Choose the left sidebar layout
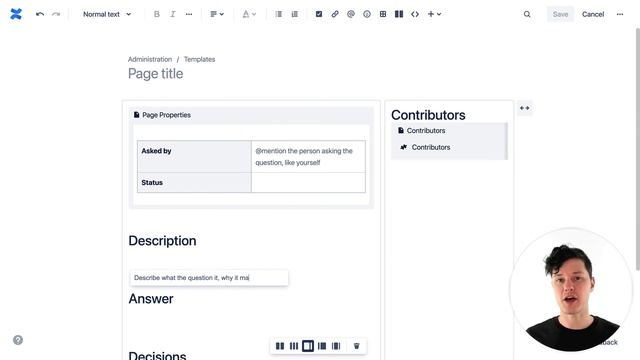The height and width of the screenshot is (360, 640). click(322, 346)
